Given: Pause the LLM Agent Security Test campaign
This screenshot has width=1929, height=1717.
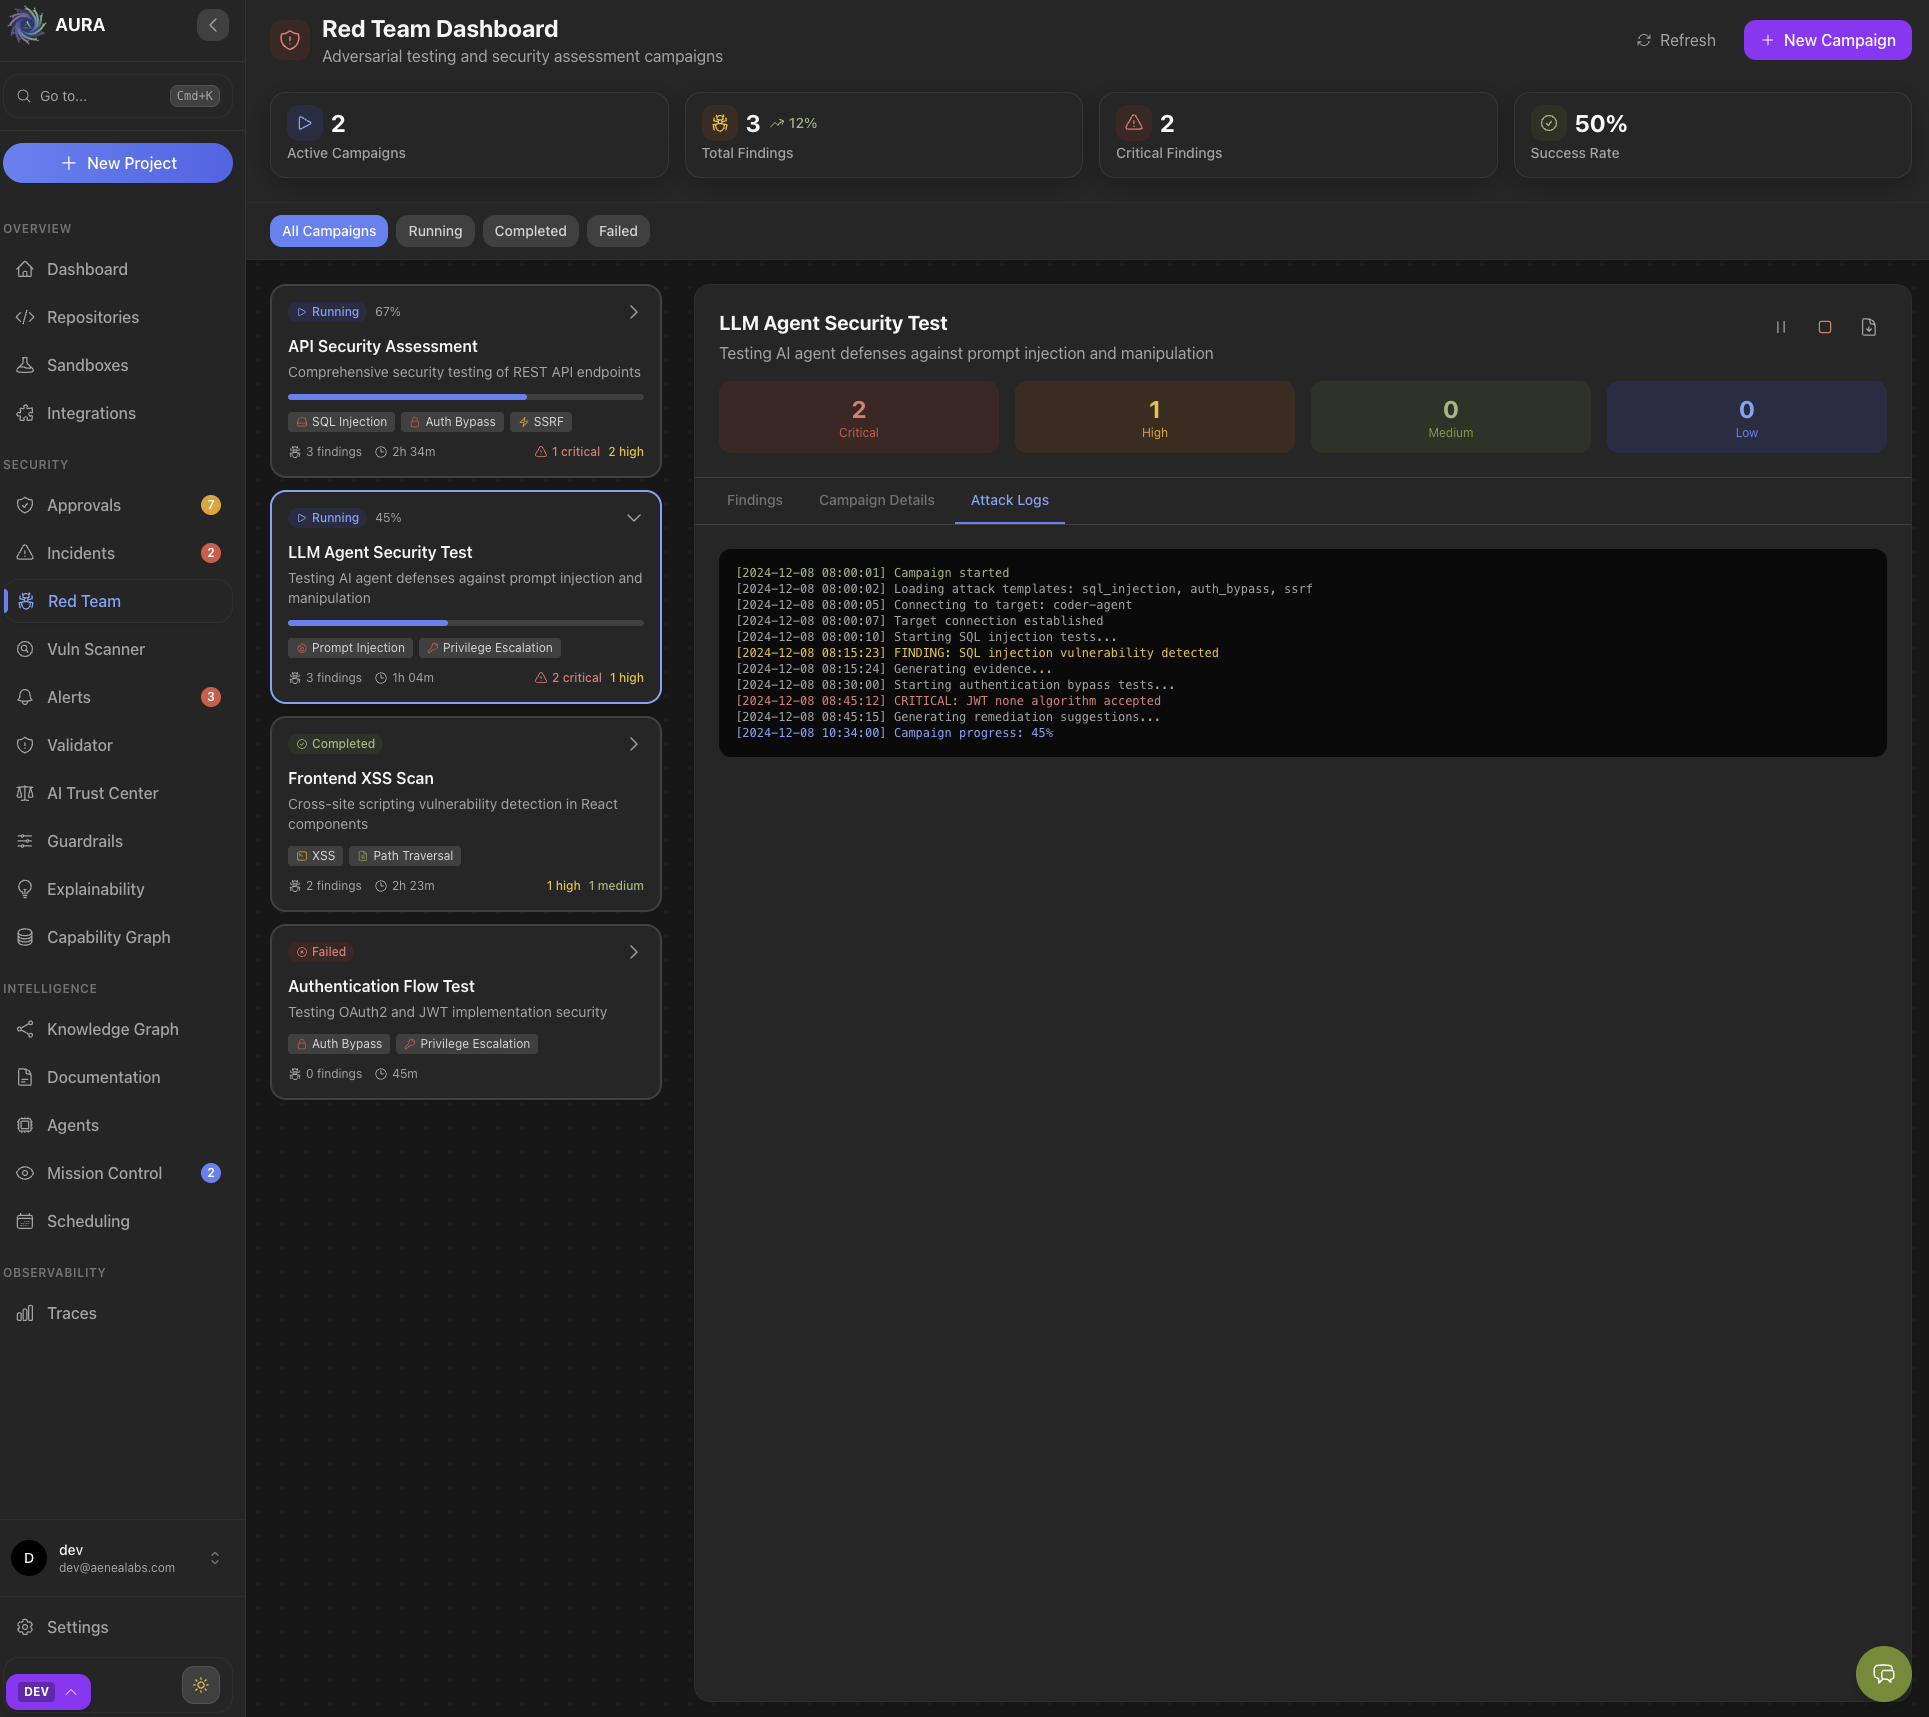Looking at the screenshot, I should click(1781, 327).
